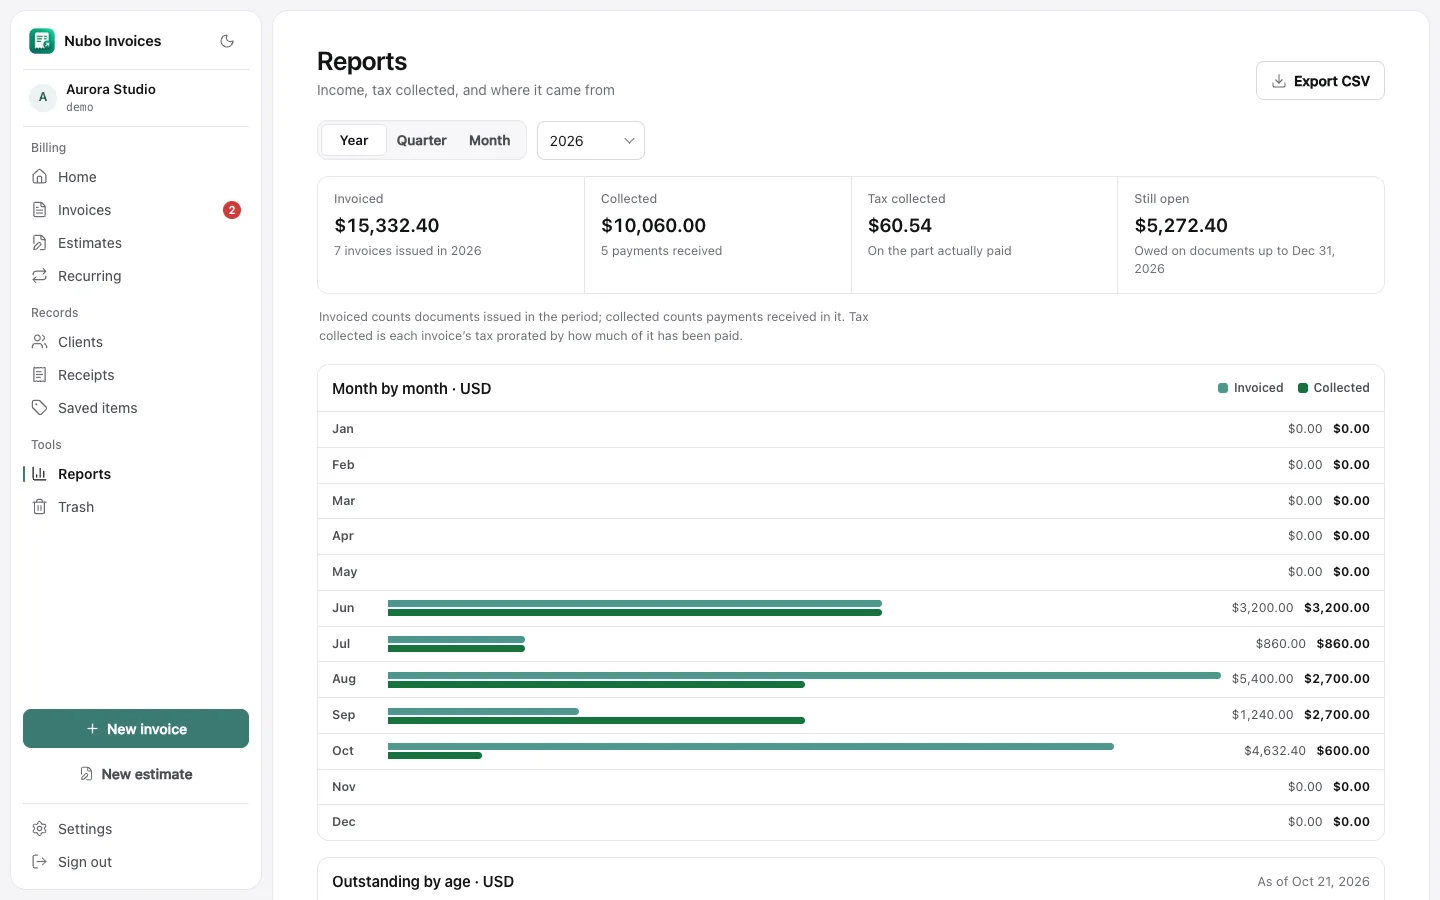Create a New invoice
The width and height of the screenshot is (1440, 900).
[x=136, y=729]
